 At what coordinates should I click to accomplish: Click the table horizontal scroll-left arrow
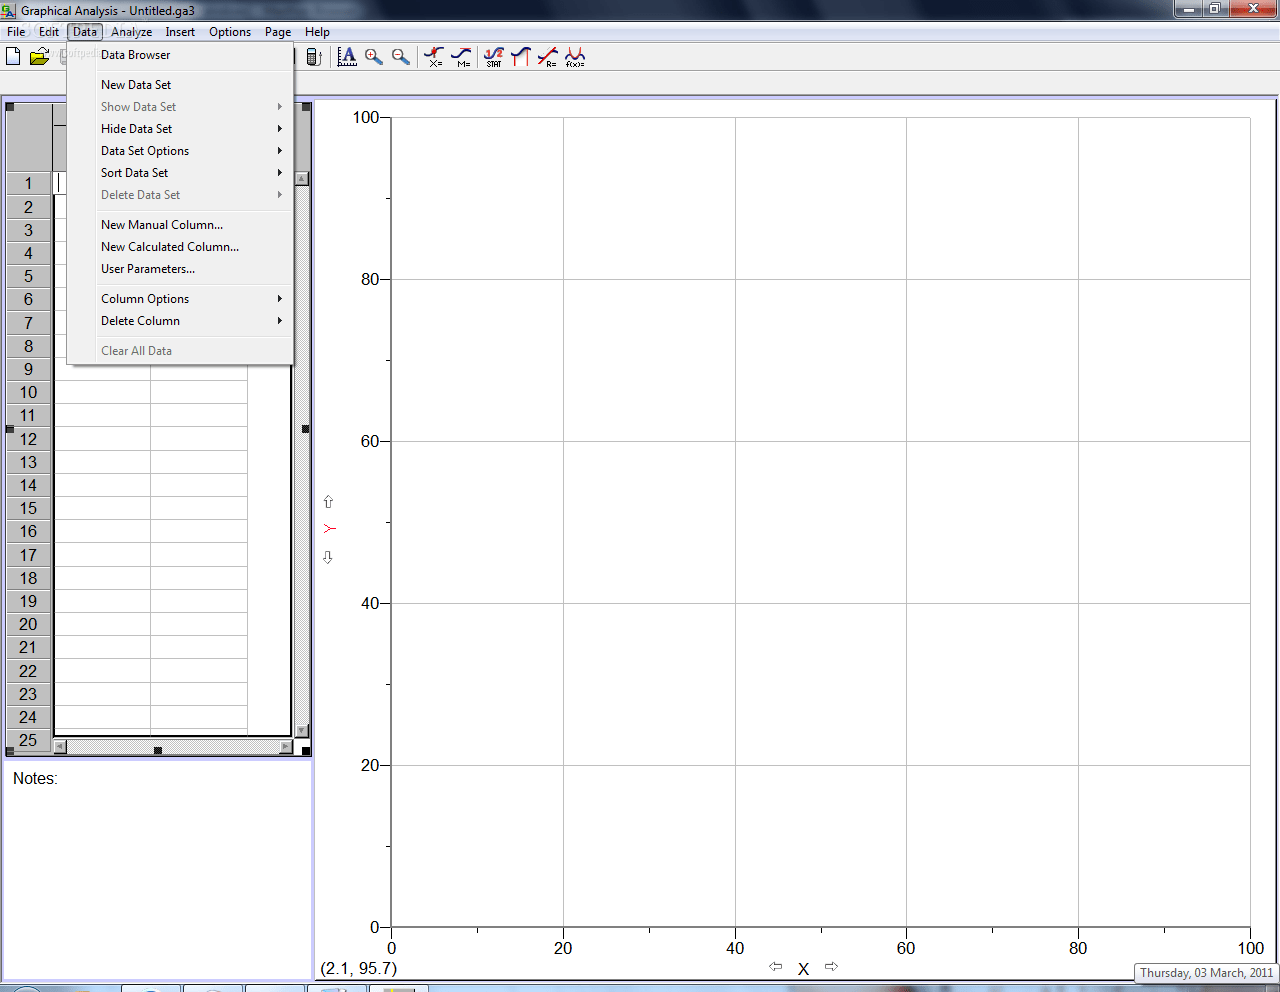pos(60,747)
